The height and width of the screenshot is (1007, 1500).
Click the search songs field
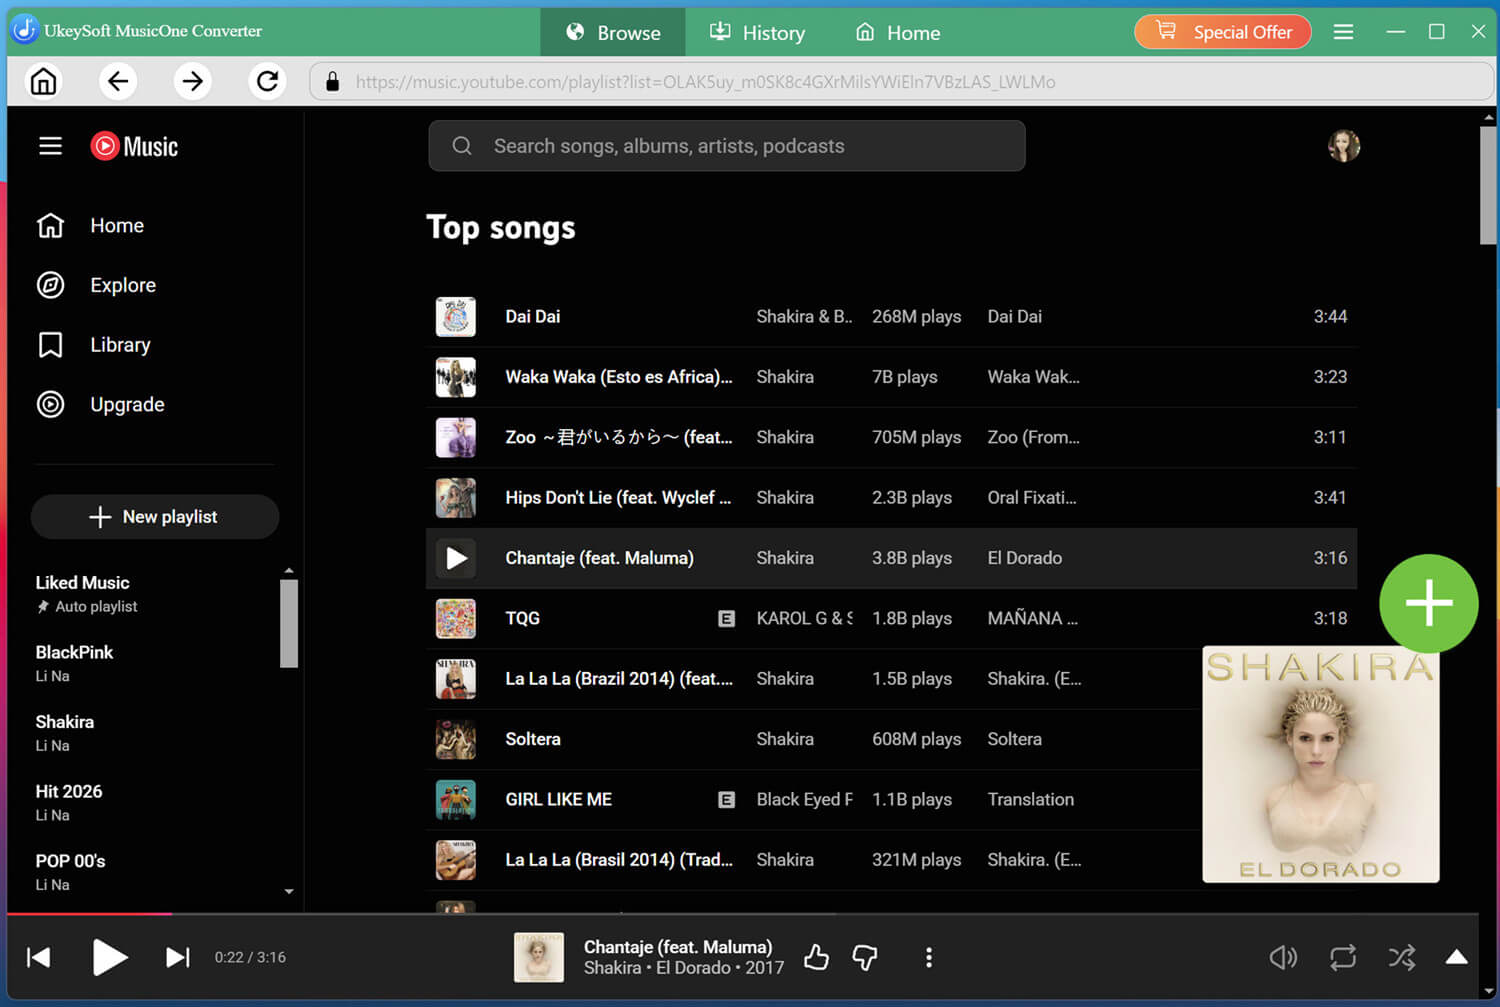pos(727,146)
